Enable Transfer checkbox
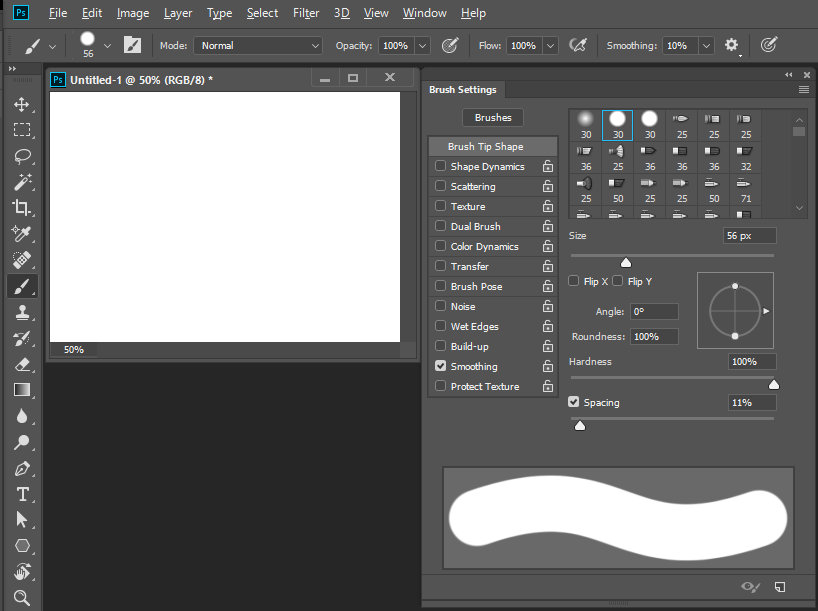Image resolution: width=818 pixels, height=611 pixels. 440,266
